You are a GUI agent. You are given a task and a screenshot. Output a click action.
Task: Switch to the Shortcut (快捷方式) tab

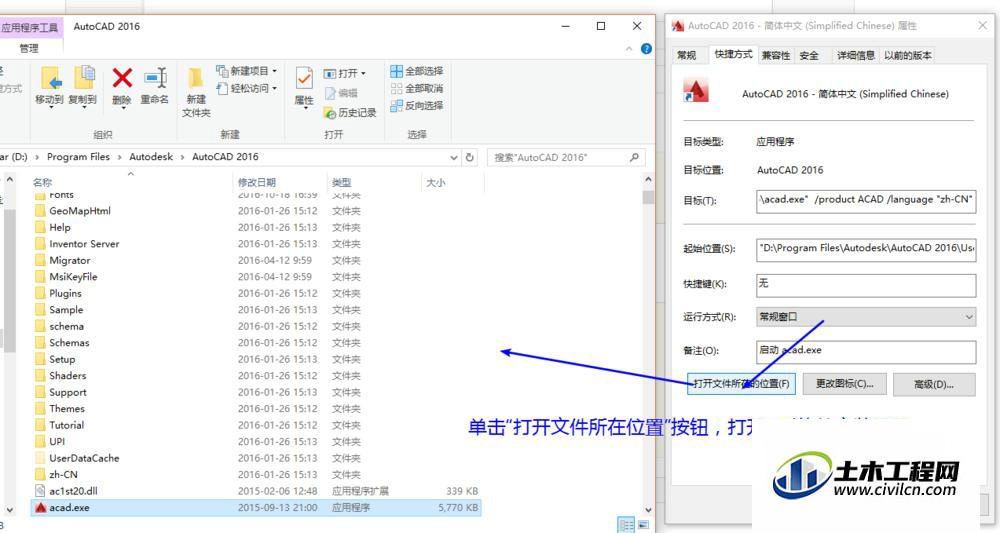coord(733,54)
